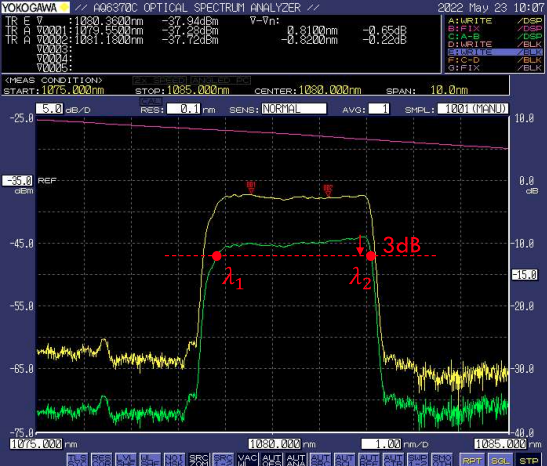Click the -0.8200nm marker difference
Image resolution: width=547 pixels, height=466 pixels.
(x=309, y=40)
